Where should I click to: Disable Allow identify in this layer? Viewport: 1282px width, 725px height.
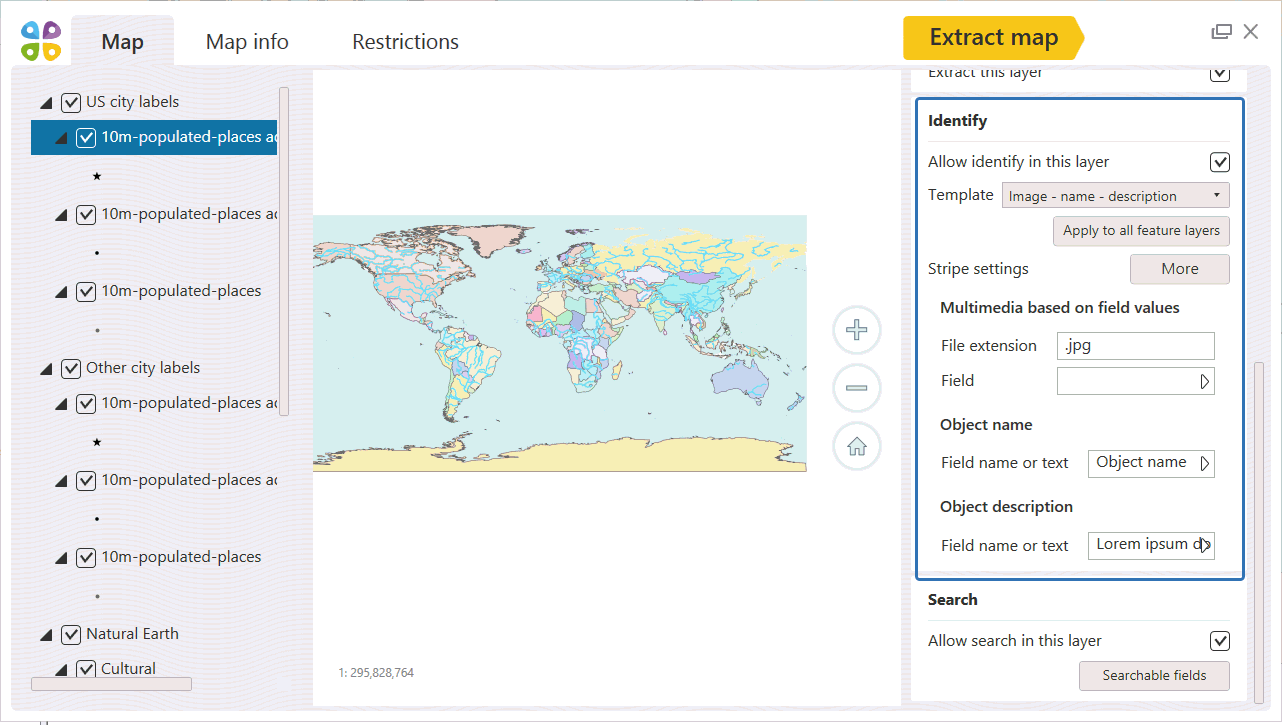[x=1219, y=162]
